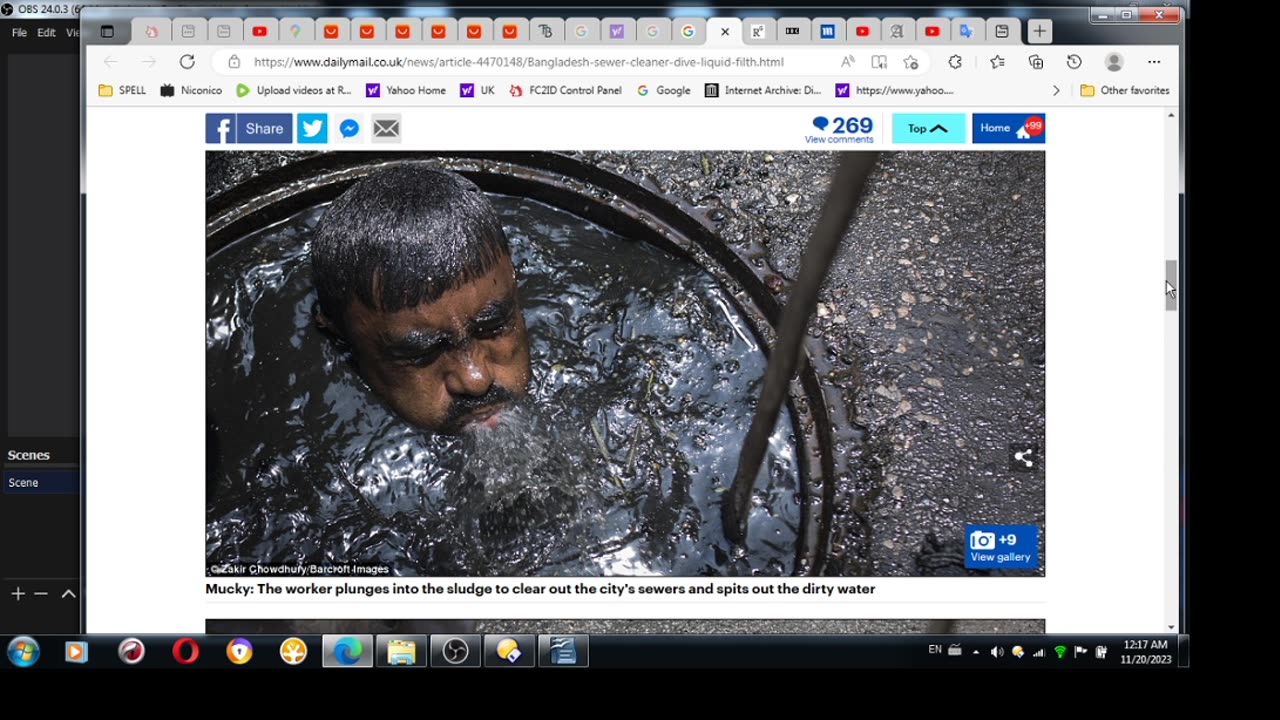Open Yahoo Home favorite
Image resolution: width=1280 pixels, height=720 pixels.
tap(406, 90)
